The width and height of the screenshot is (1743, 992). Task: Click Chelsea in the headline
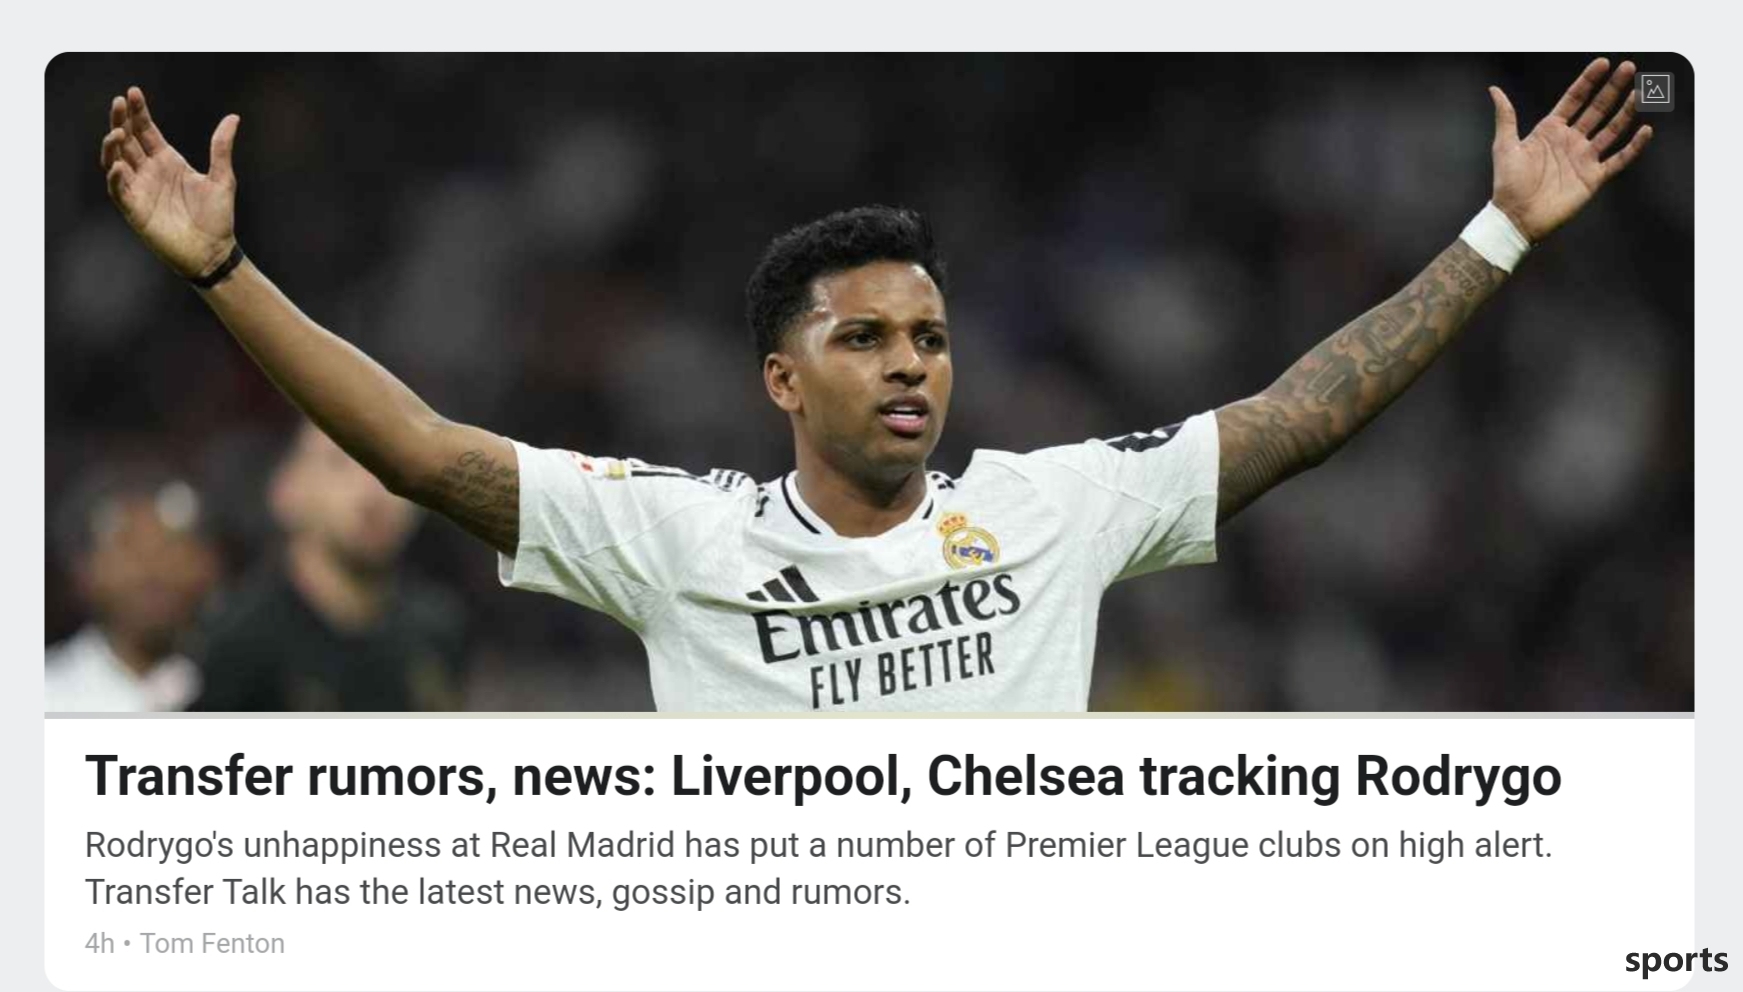1025,776
